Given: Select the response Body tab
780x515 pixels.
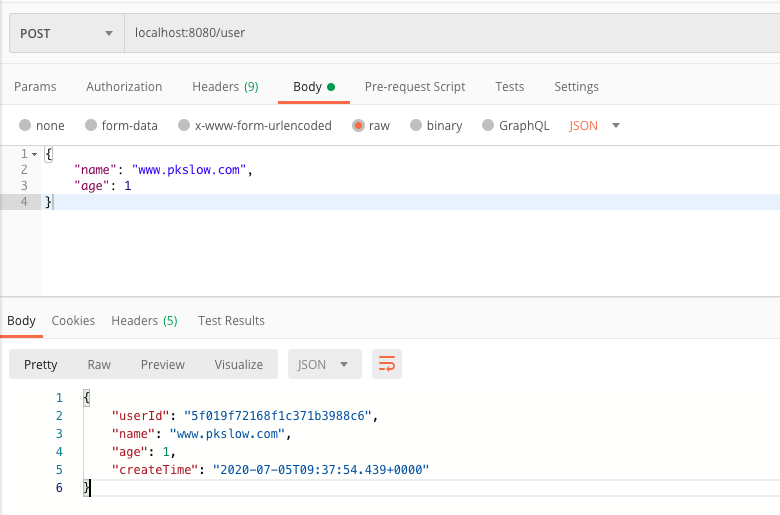Looking at the screenshot, I should (x=21, y=320).
